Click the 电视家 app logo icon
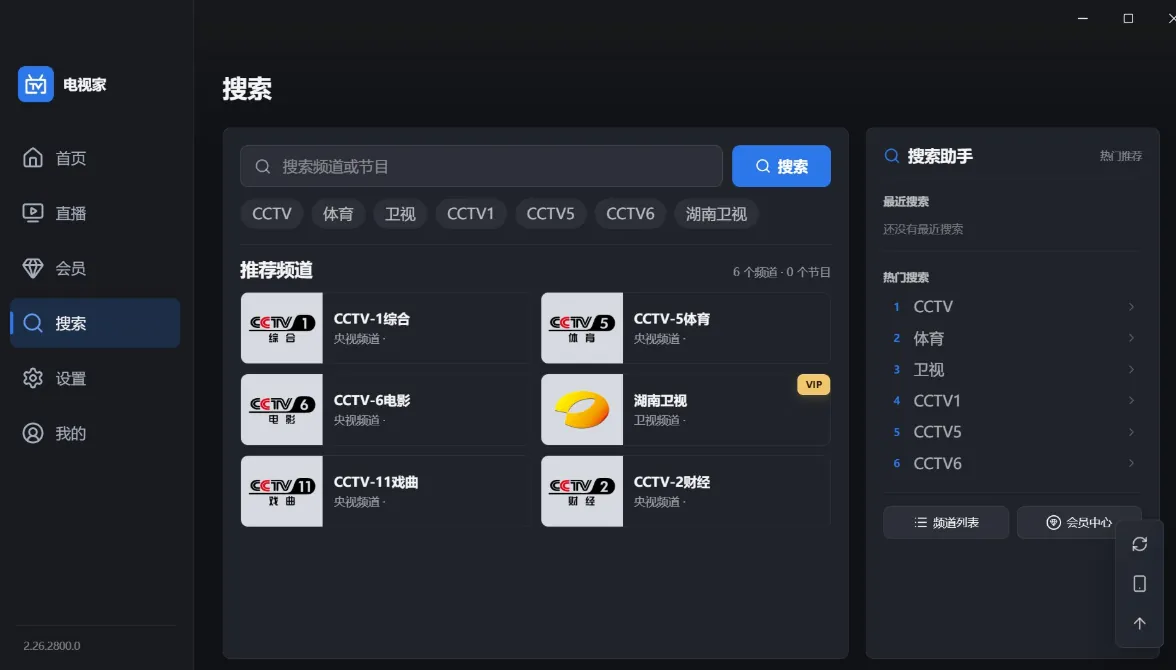The width and height of the screenshot is (1176, 670). pyautogui.click(x=35, y=84)
